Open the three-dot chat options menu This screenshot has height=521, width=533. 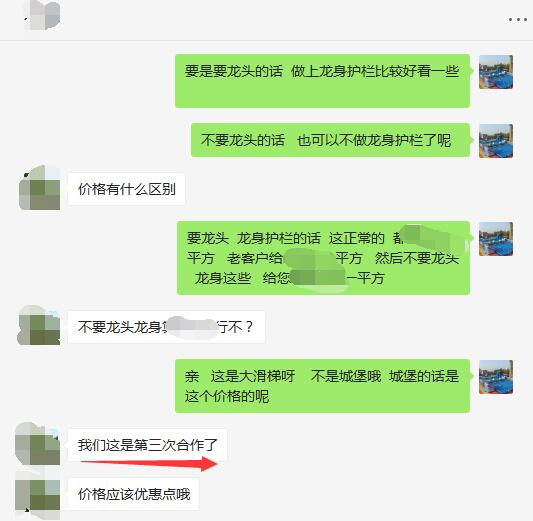coord(518,20)
